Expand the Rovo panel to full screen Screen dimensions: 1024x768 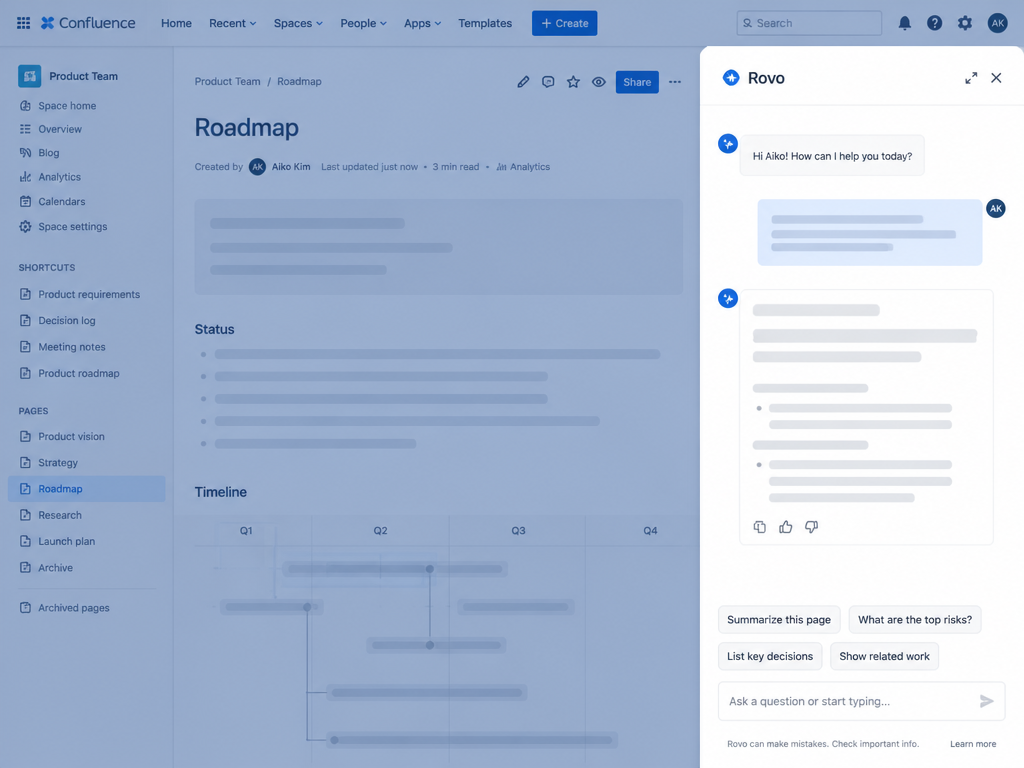point(971,78)
